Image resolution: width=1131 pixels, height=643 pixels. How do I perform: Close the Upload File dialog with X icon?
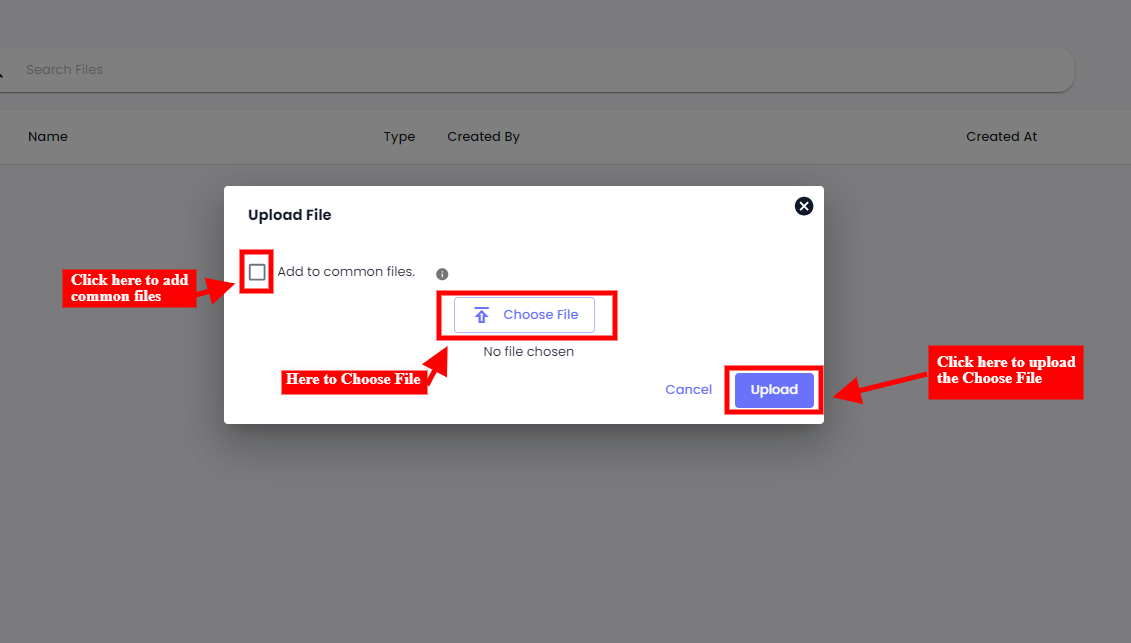pyautogui.click(x=803, y=206)
